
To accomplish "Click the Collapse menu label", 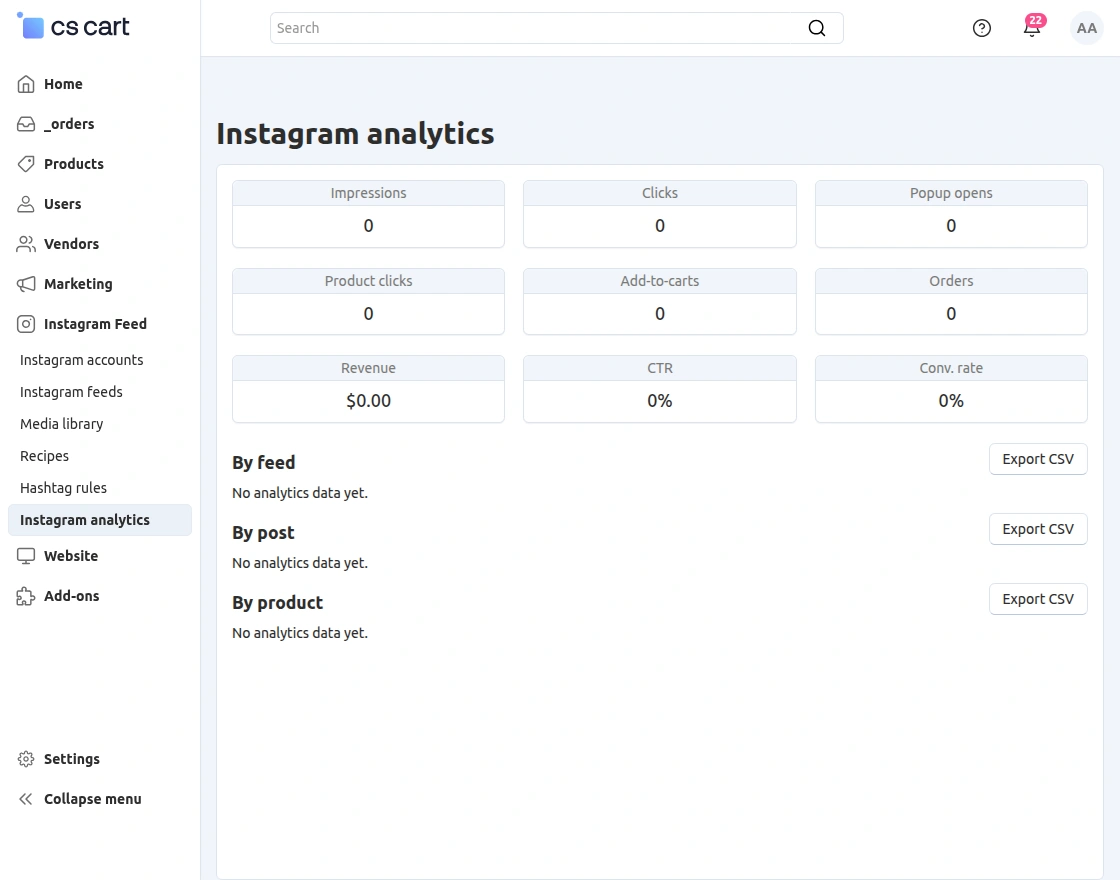I will (x=93, y=799).
